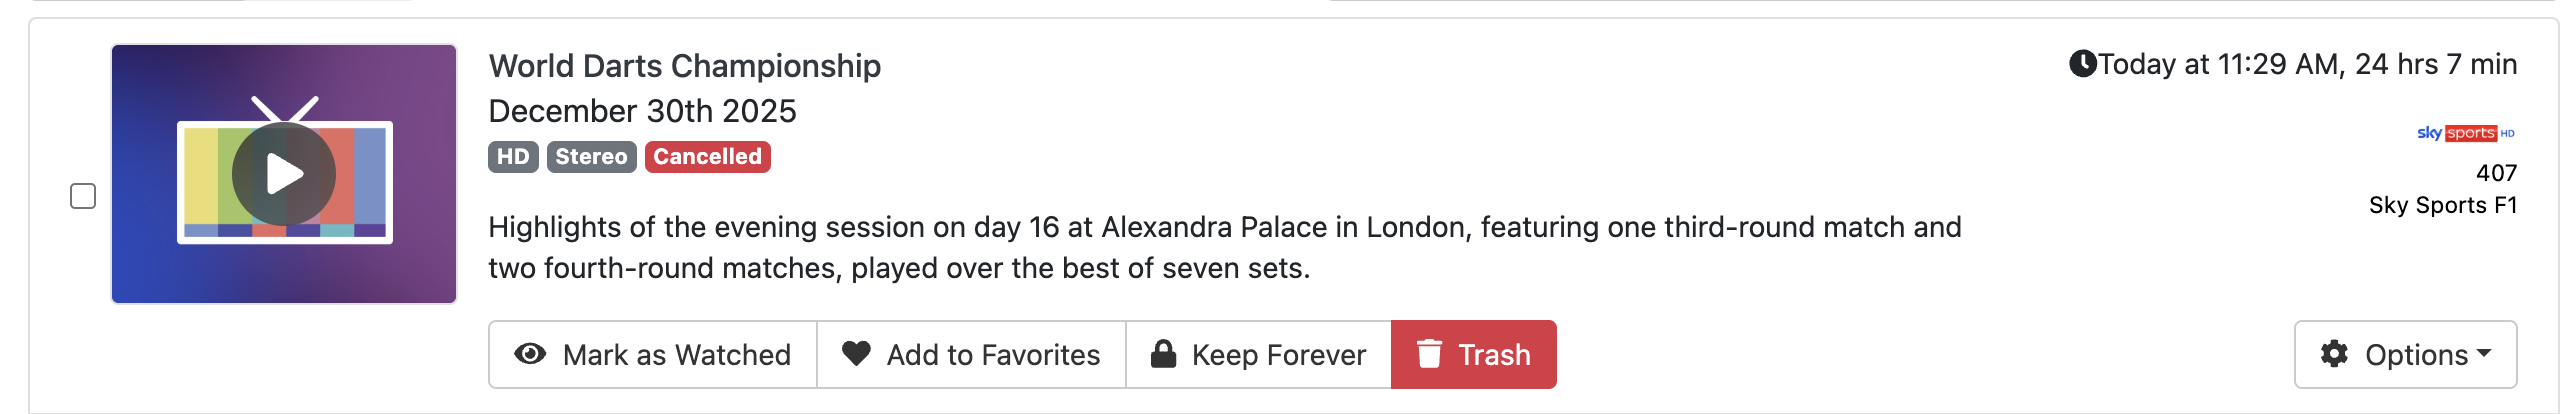This screenshot has width=2566, height=414.
Task: Click the Stereo badge
Action: point(591,157)
